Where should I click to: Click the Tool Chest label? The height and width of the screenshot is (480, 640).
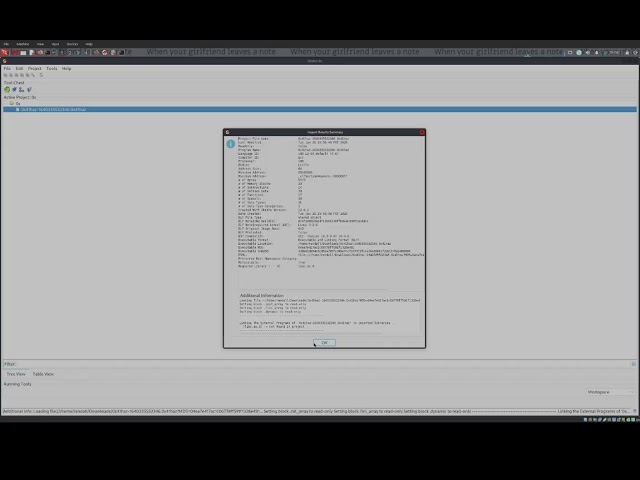(14, 82)
